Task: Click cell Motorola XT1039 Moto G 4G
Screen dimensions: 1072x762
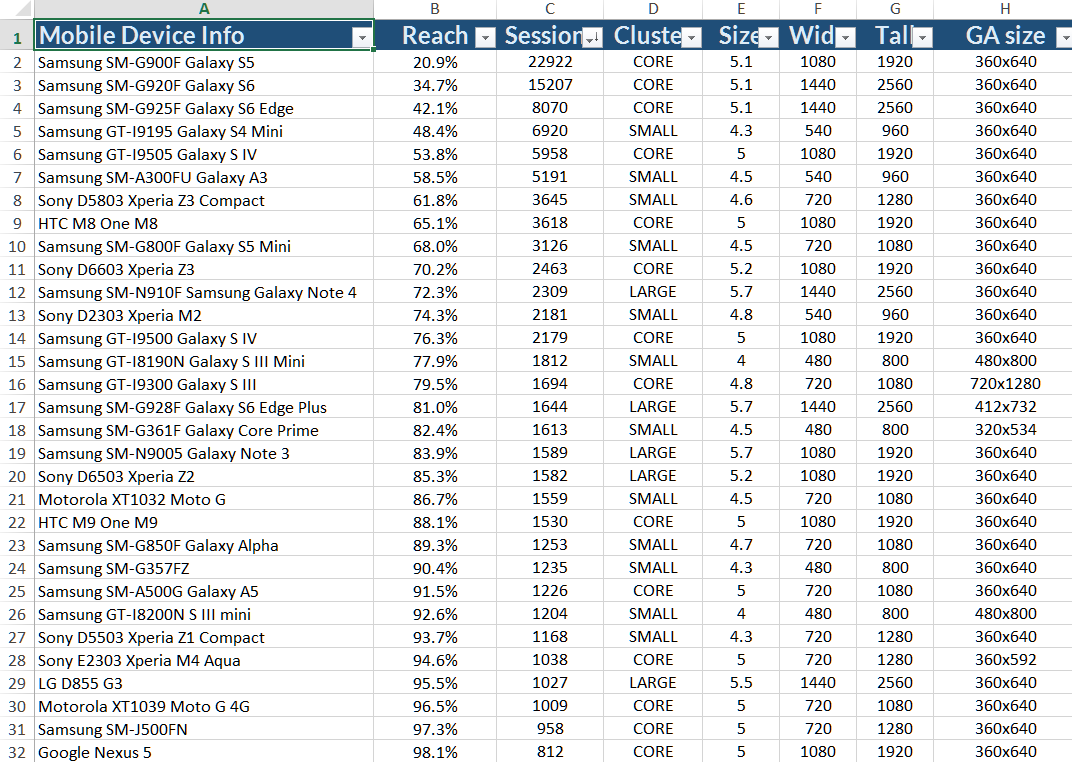Action: (204, 707)
